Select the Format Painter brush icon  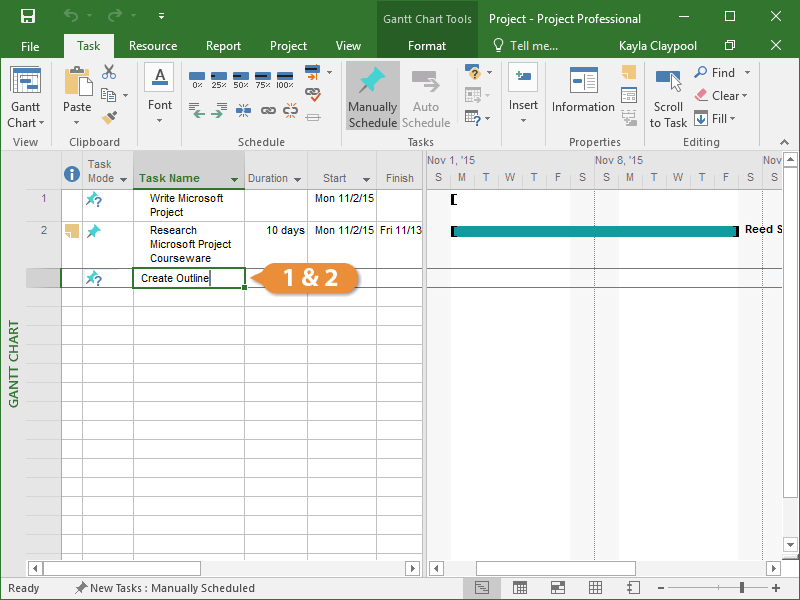(109, 118)
